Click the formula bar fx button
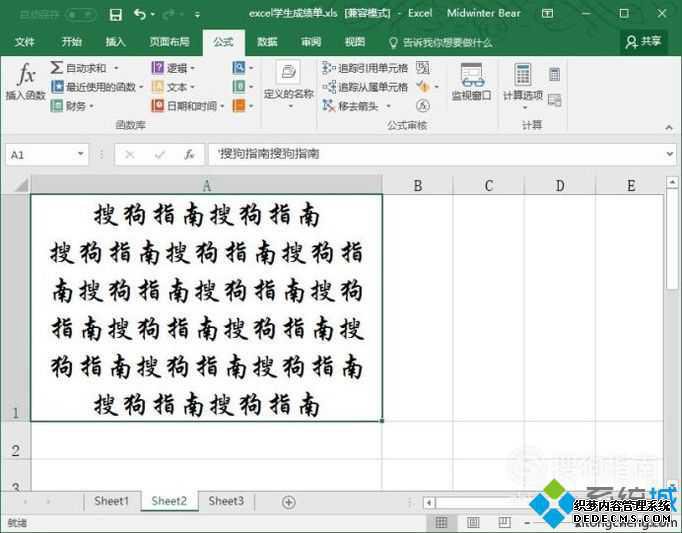The width and height of the screenshot is (682, 533). coord(189,154)
